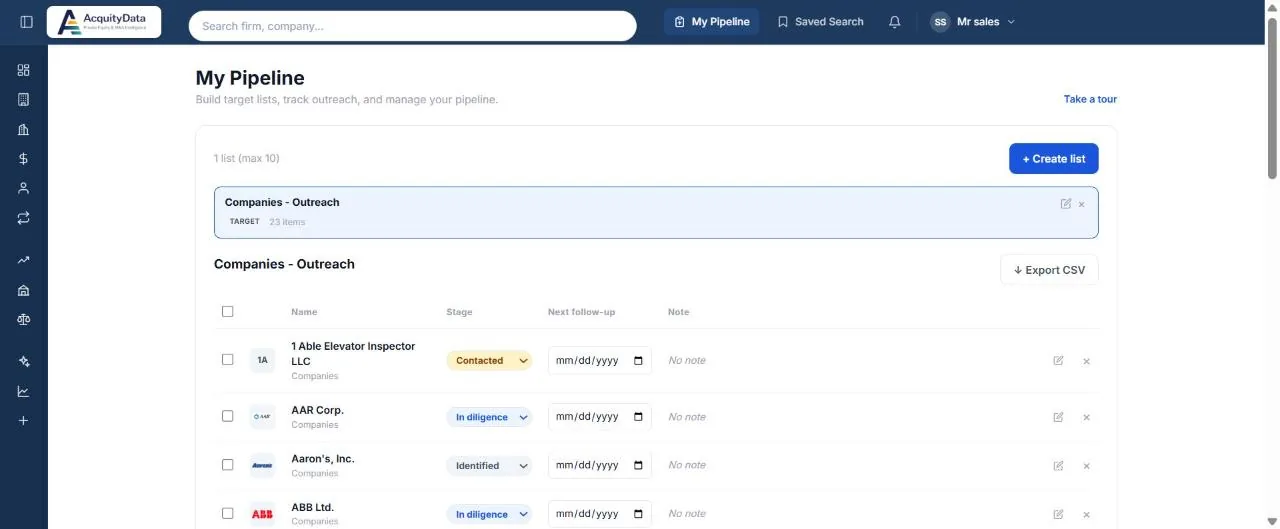Check the AAR Corp. row checkbox

228,416
